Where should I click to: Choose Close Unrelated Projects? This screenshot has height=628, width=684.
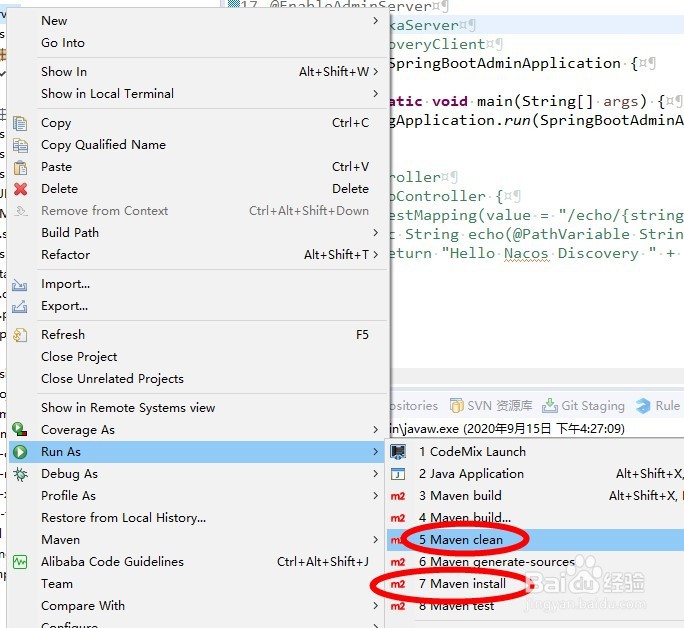[113, 379]
